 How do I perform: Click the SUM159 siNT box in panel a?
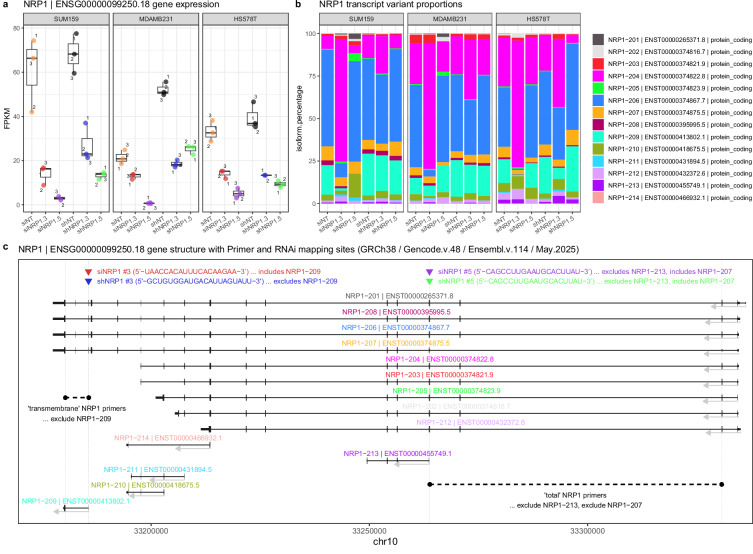click(x=32, y=67)
